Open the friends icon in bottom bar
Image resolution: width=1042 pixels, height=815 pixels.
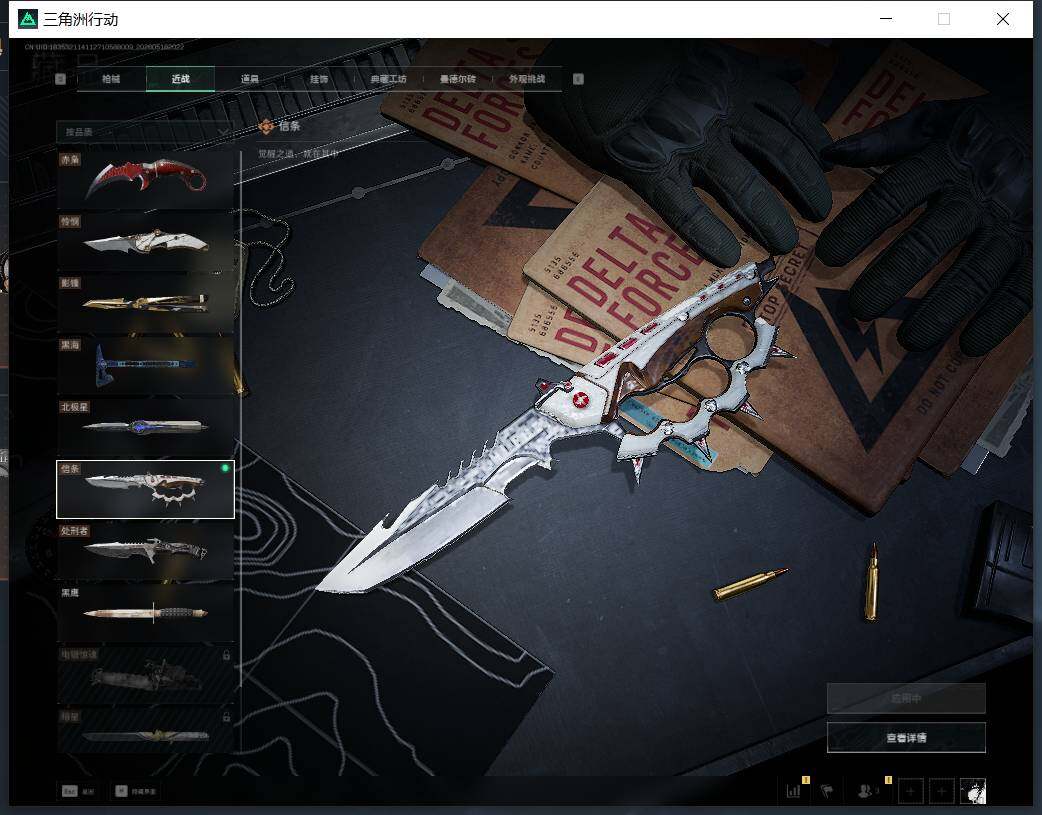tap(866, 791)
